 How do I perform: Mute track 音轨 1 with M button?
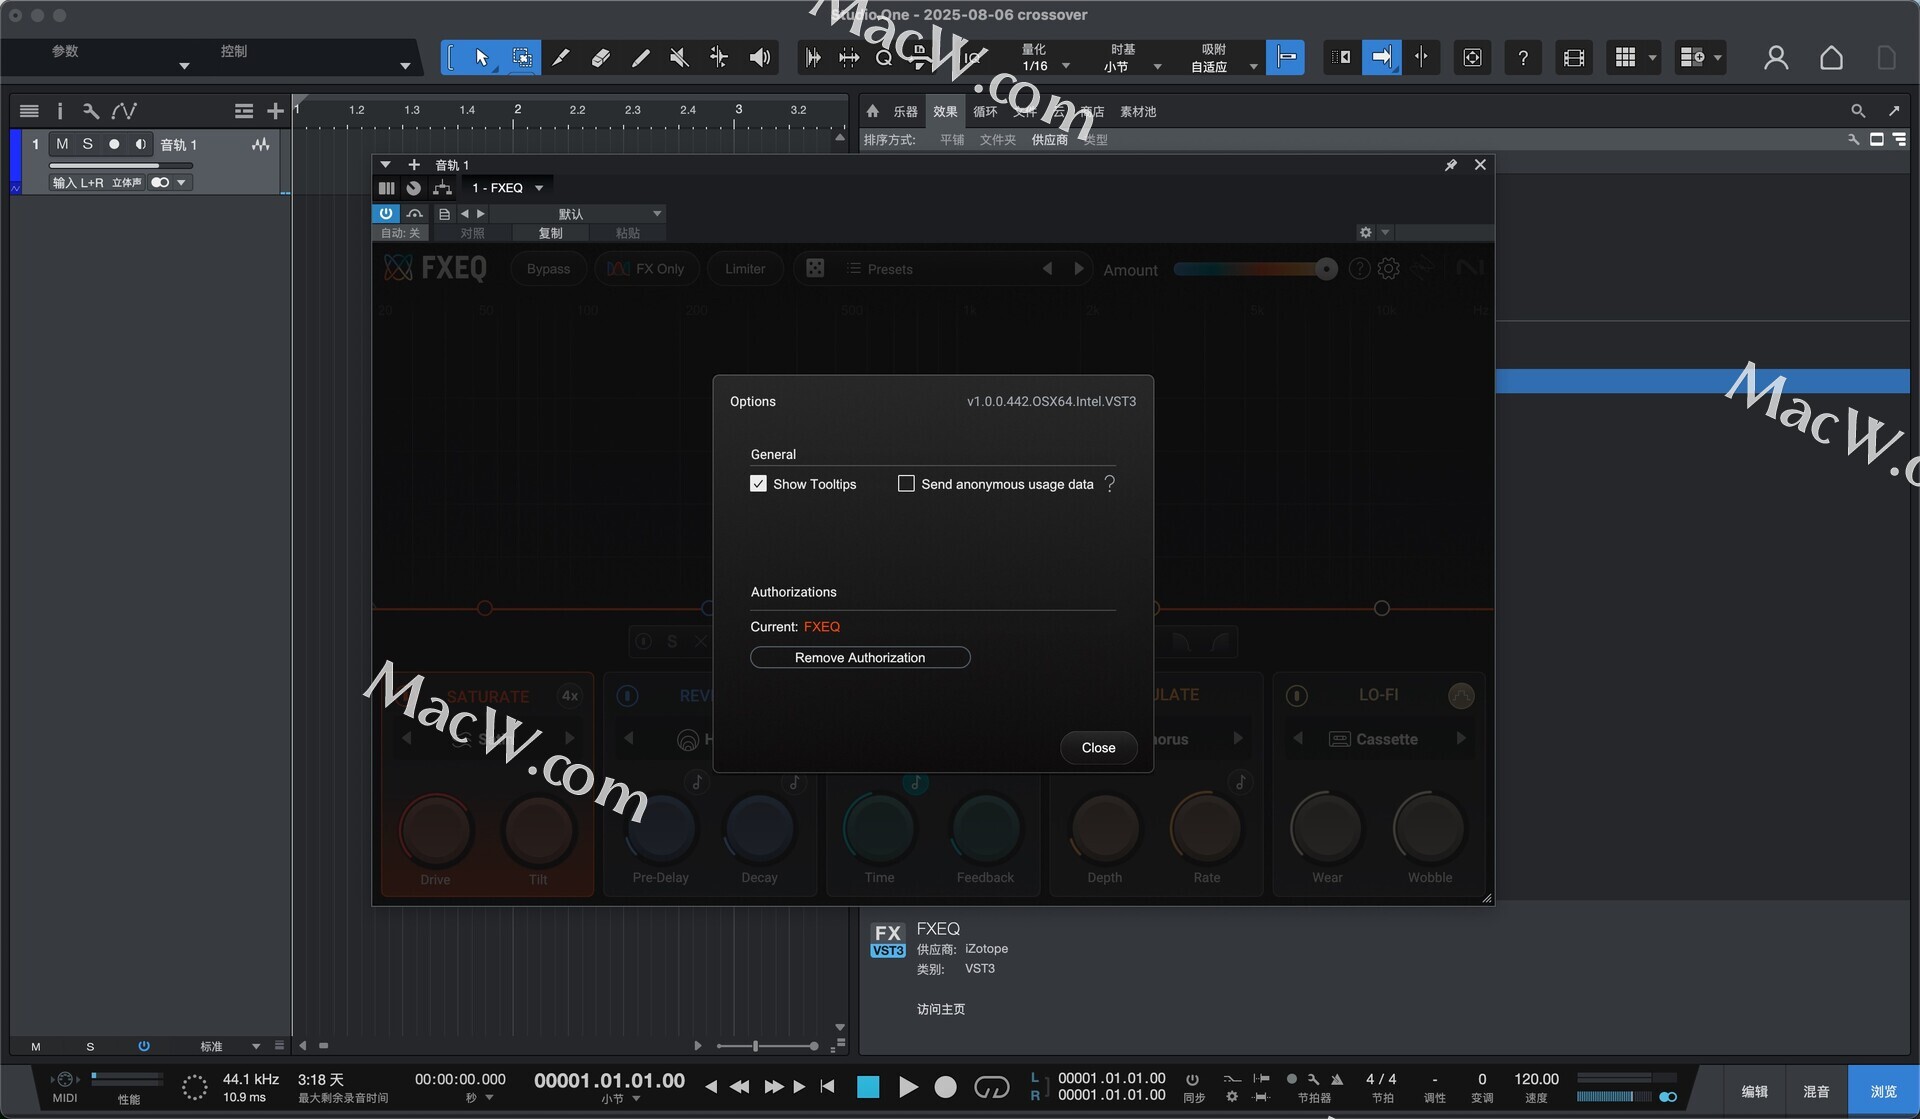[x=62, y=144]
